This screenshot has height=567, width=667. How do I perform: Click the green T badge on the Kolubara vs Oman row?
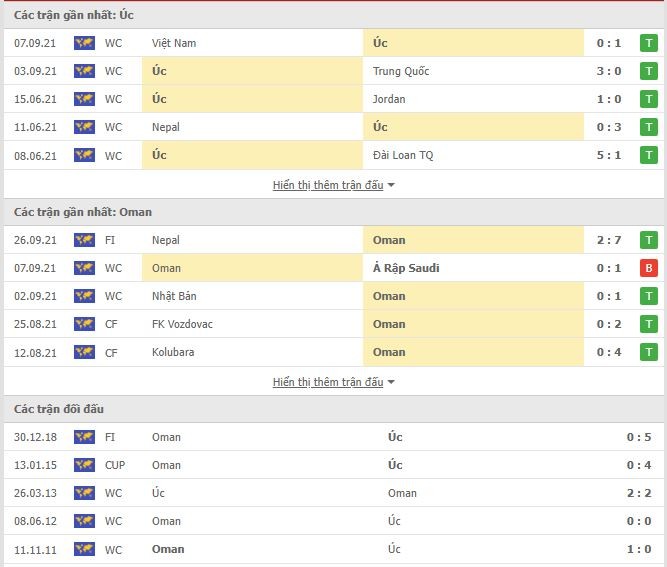(649, 353)
